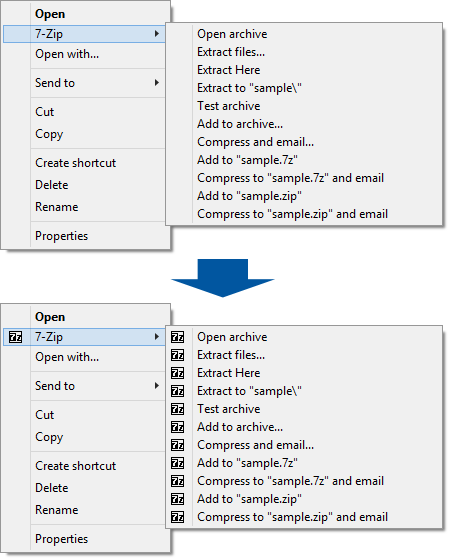Expand 7-Zip submenu arrow in the 7z-icon menu
The height and width of the screenshot is (560, 450).
(156, 337)
